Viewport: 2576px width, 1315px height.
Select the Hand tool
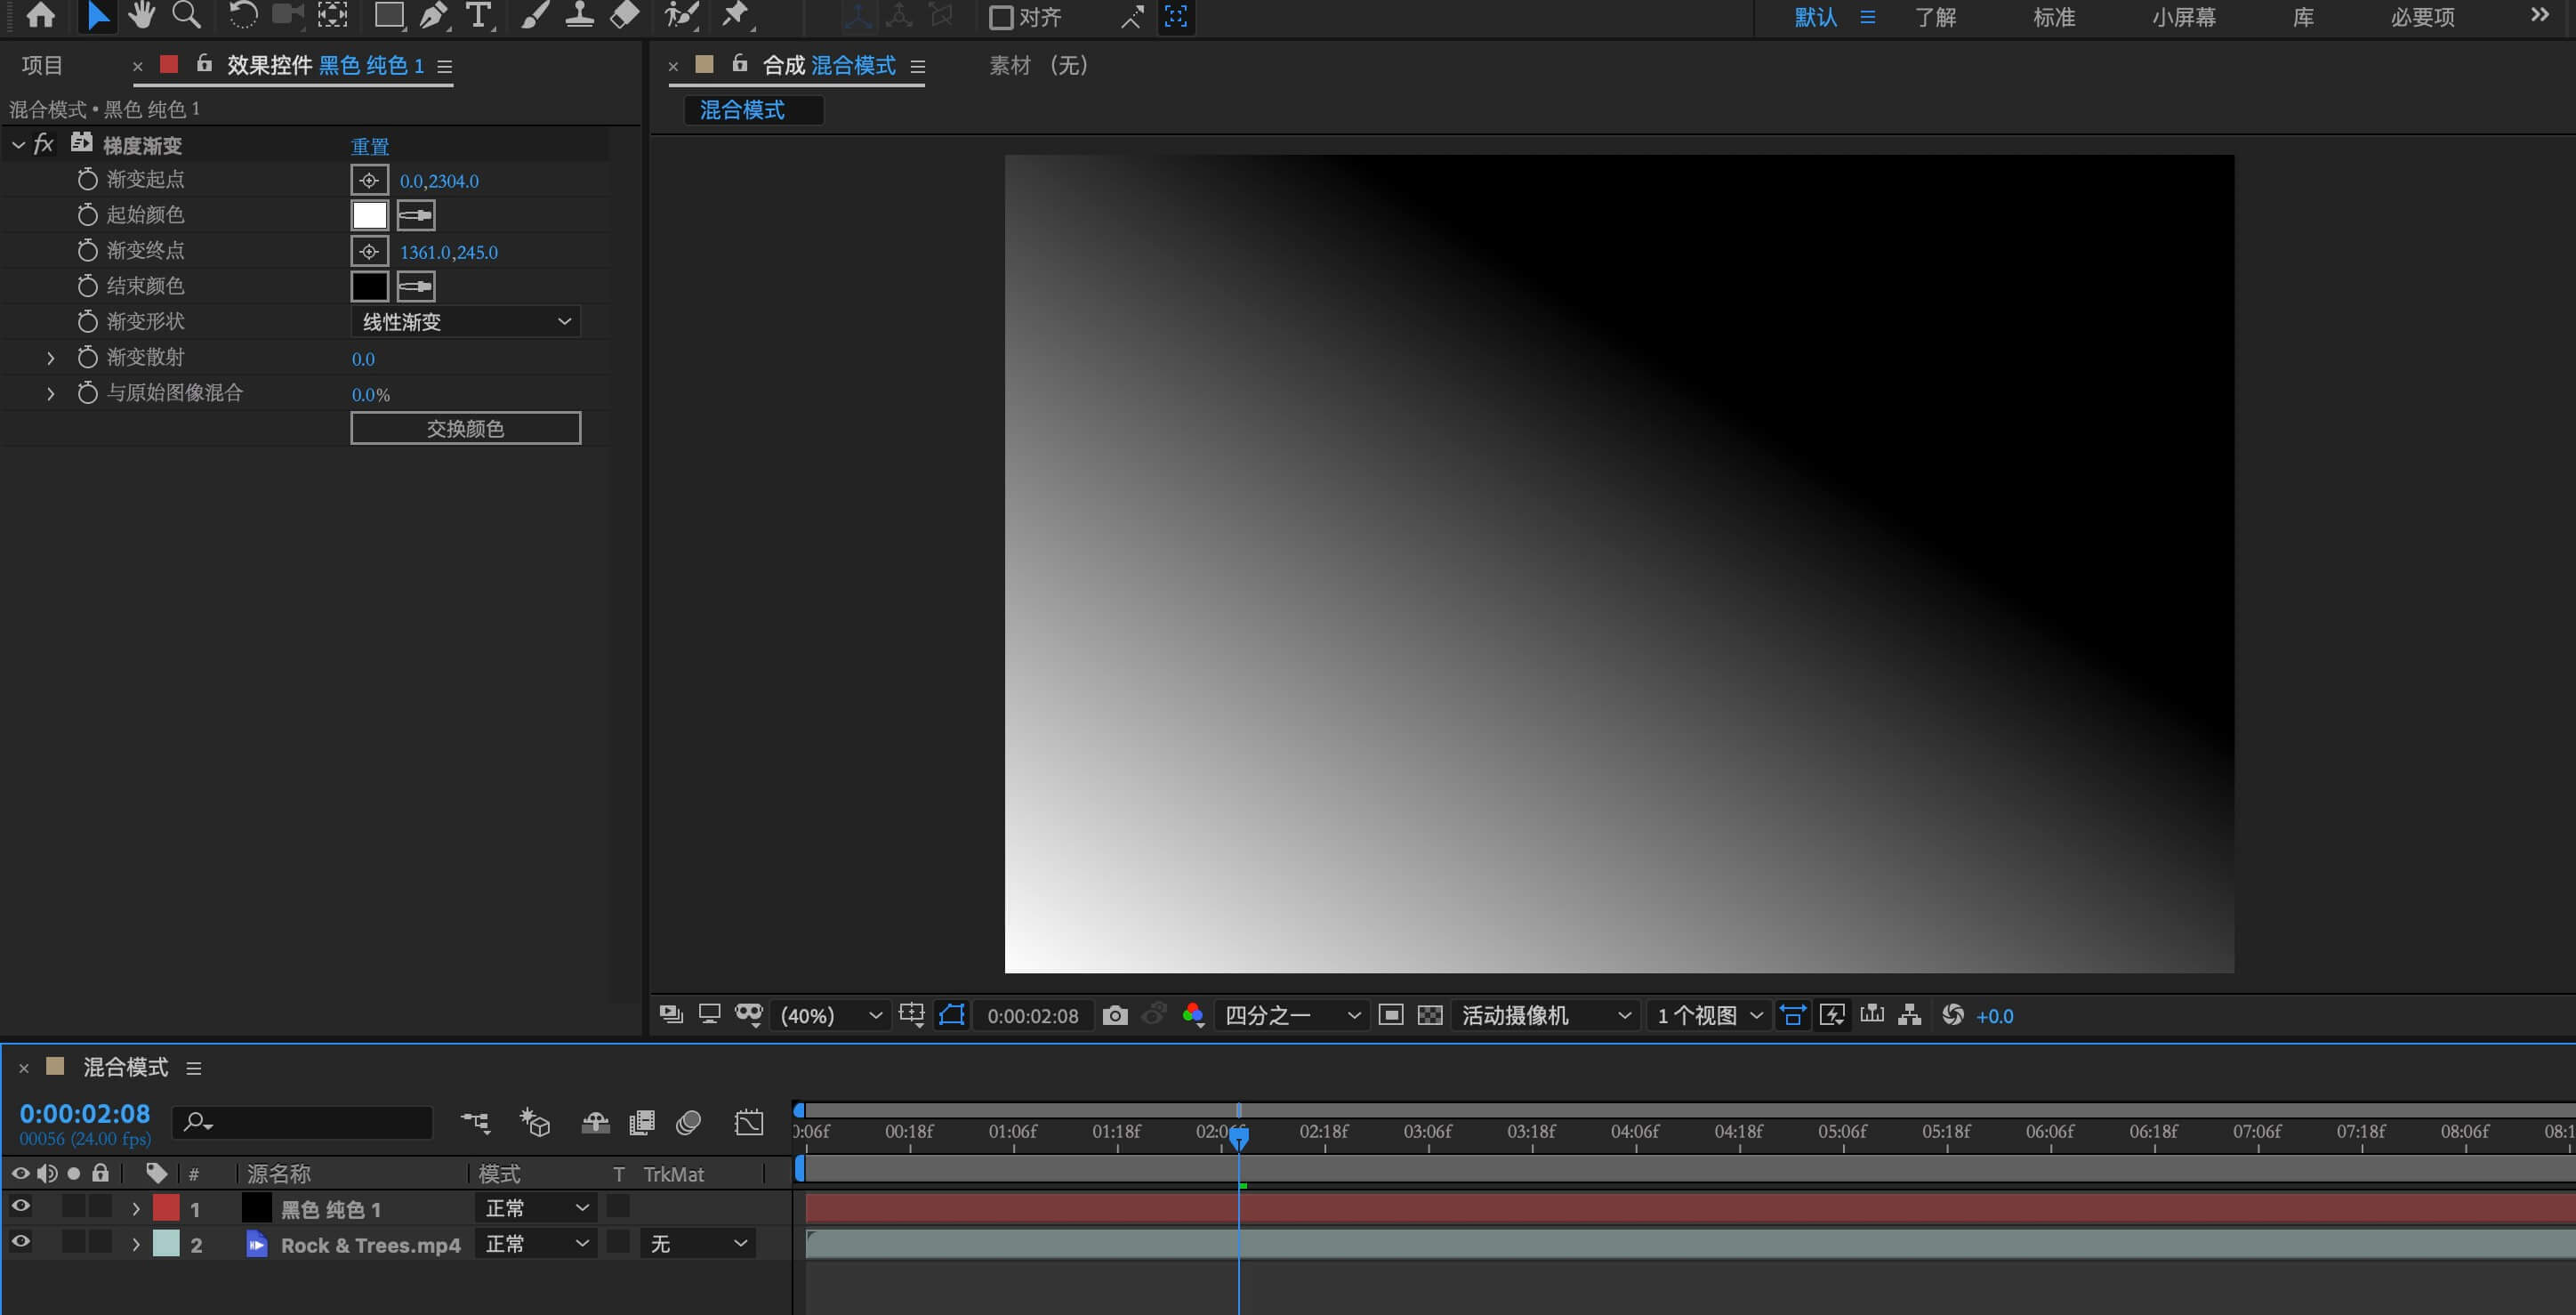tap(141, 15)
